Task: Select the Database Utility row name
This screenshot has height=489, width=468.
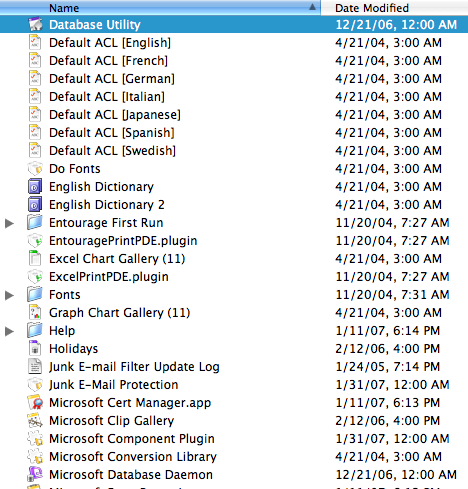Action: tap(95, 25)
